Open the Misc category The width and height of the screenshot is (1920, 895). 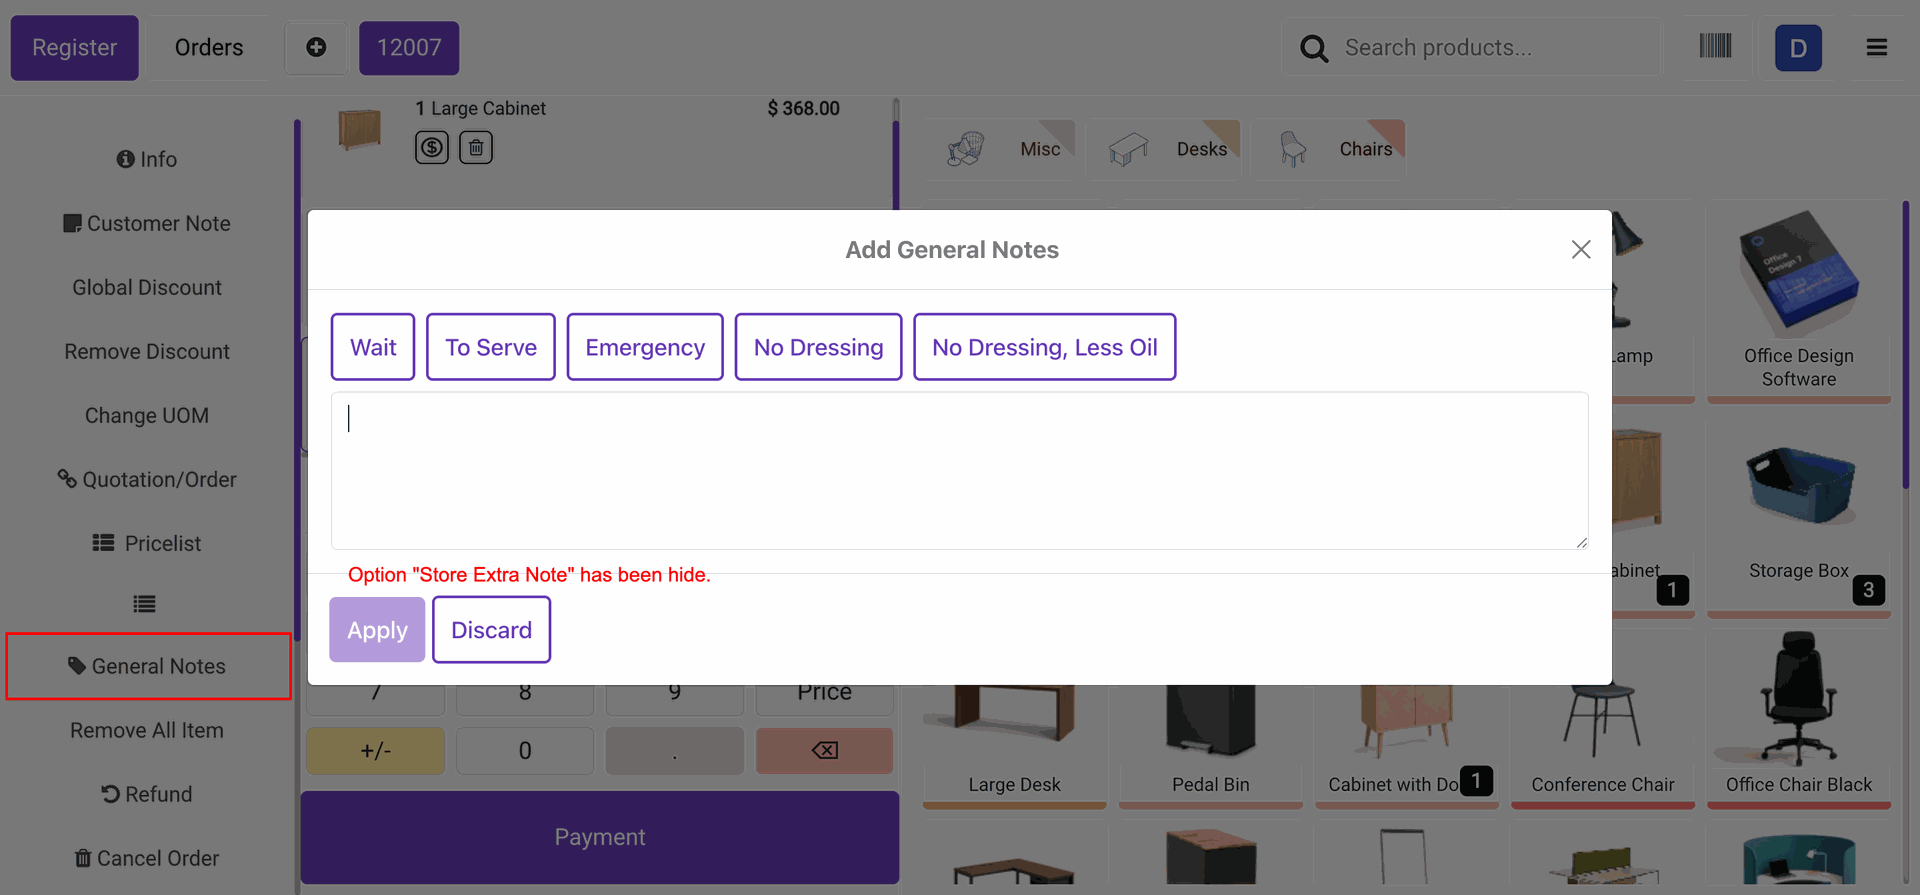coord(1001,149)
